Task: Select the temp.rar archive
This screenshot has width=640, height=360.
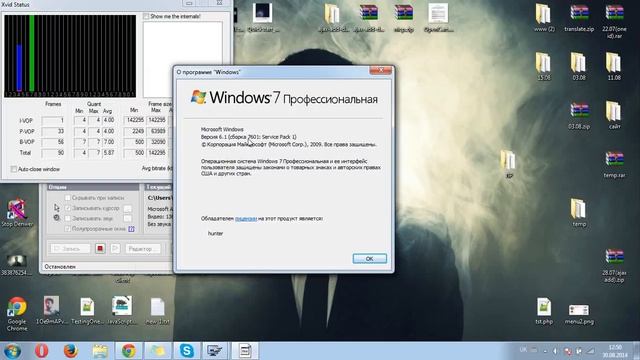Action: pos(614,164)
